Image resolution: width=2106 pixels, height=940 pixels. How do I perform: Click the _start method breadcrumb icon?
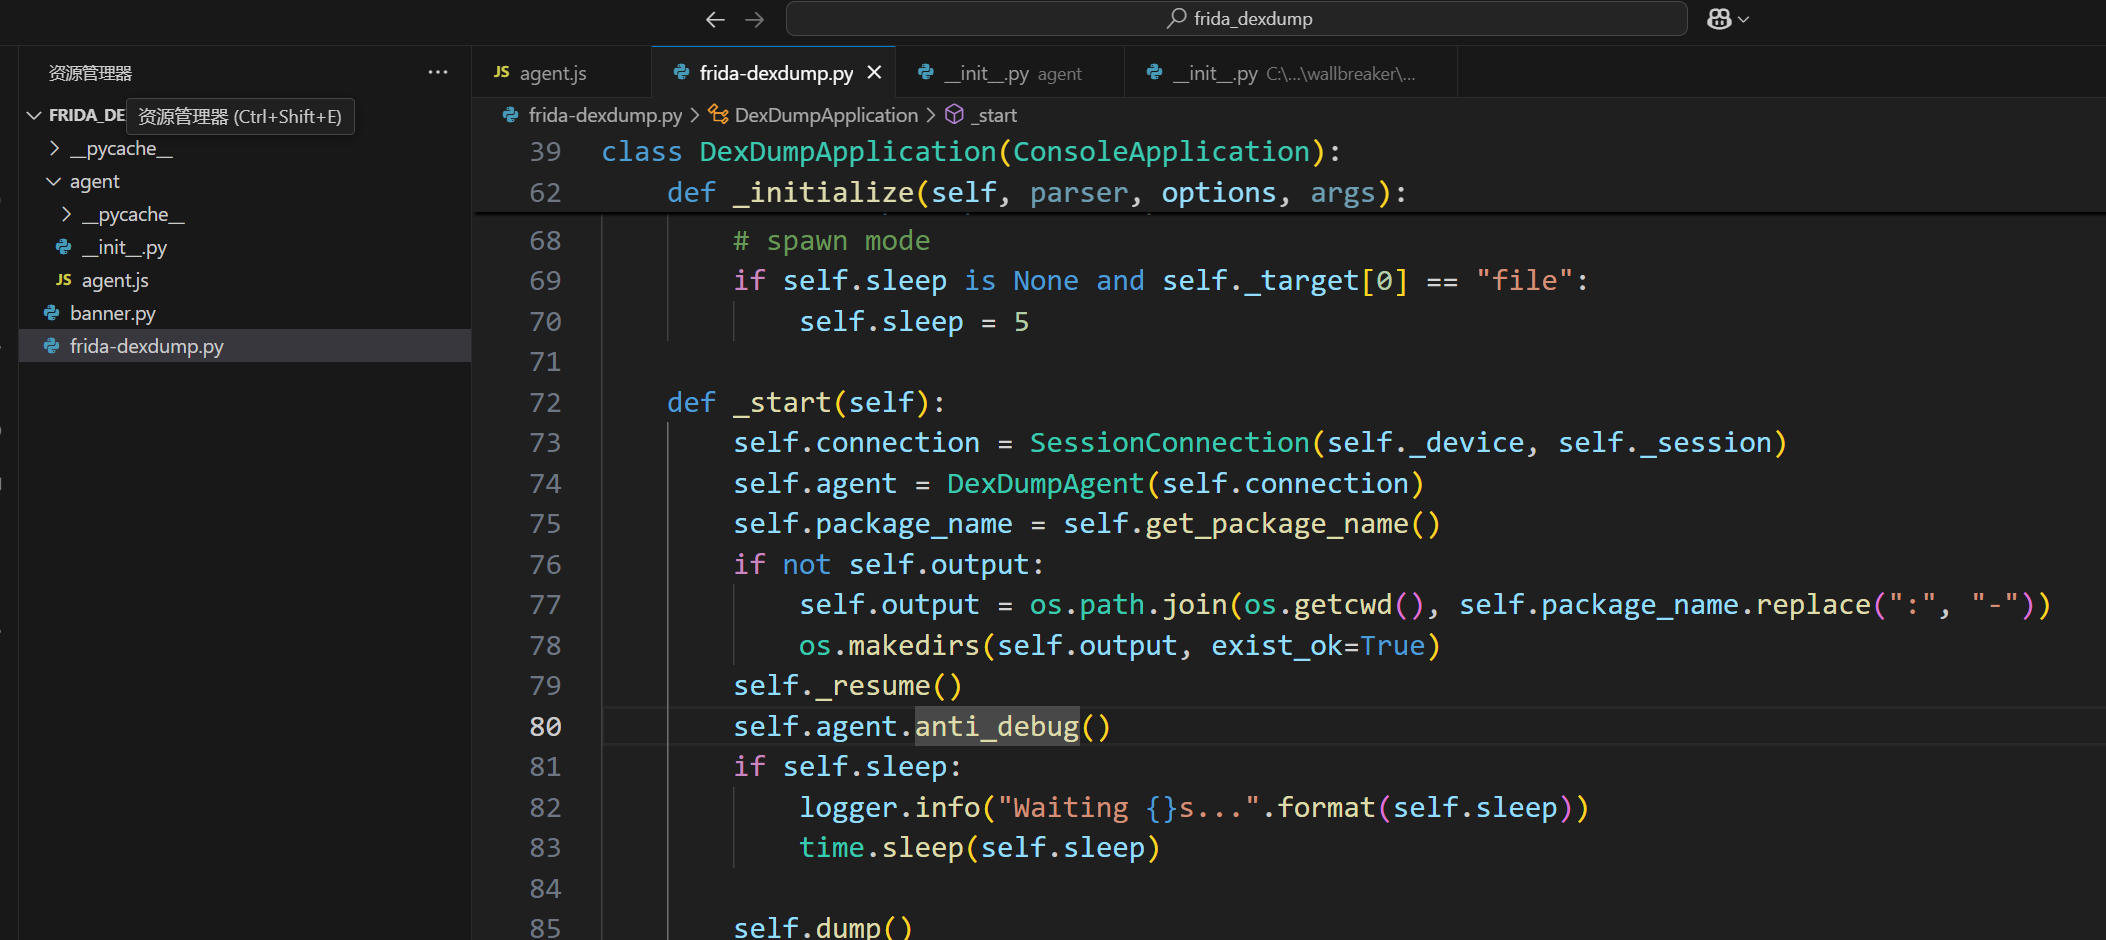[x=954, y=115]
